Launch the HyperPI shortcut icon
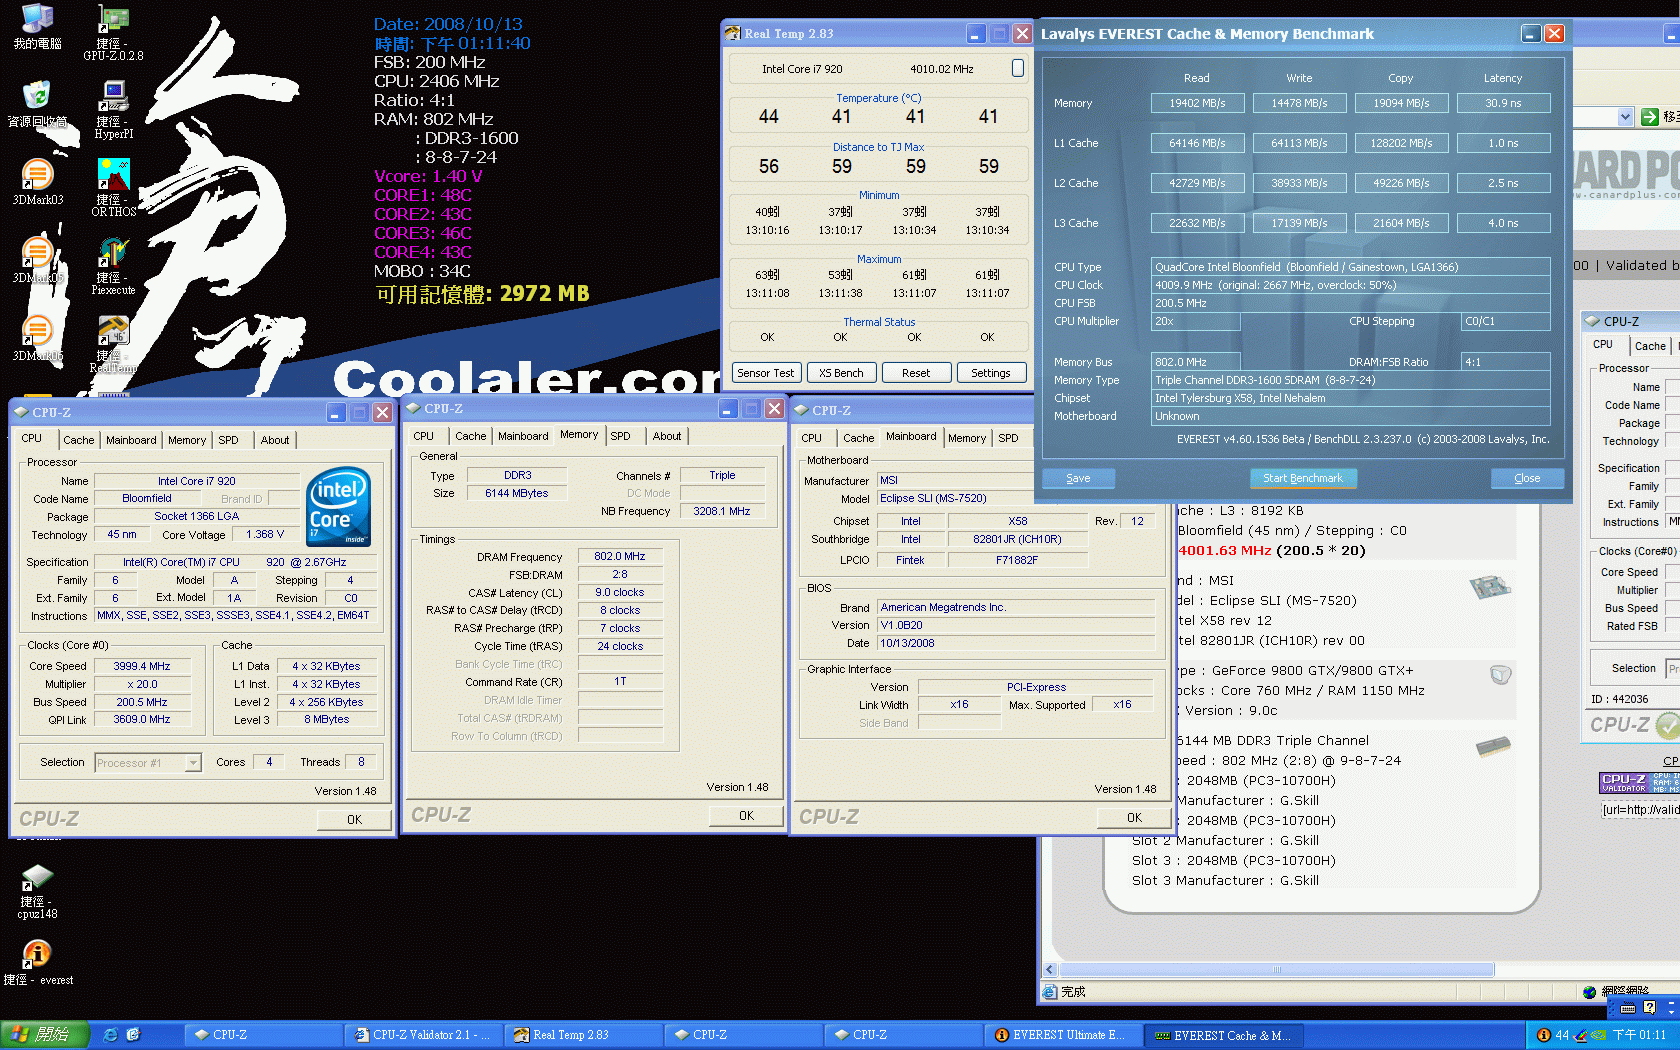The image size is (1680, 1050). pos(113,110)
